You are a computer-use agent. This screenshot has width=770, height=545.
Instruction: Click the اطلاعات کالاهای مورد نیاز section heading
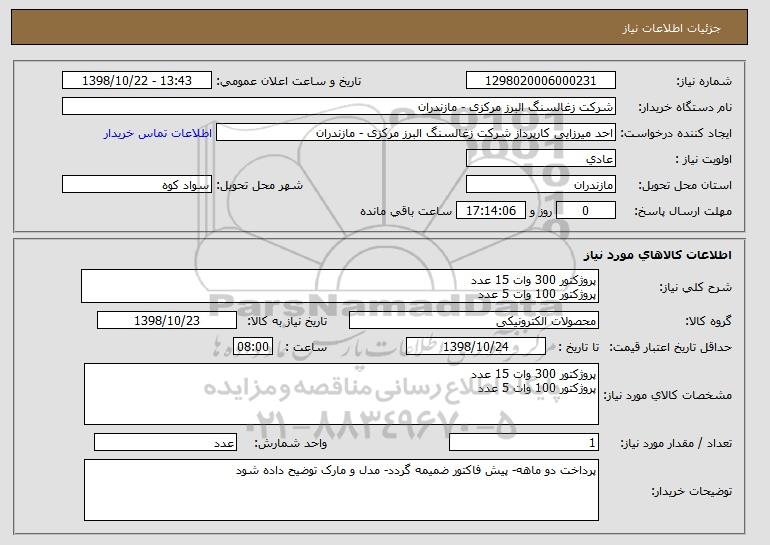[x=658, y=255]
